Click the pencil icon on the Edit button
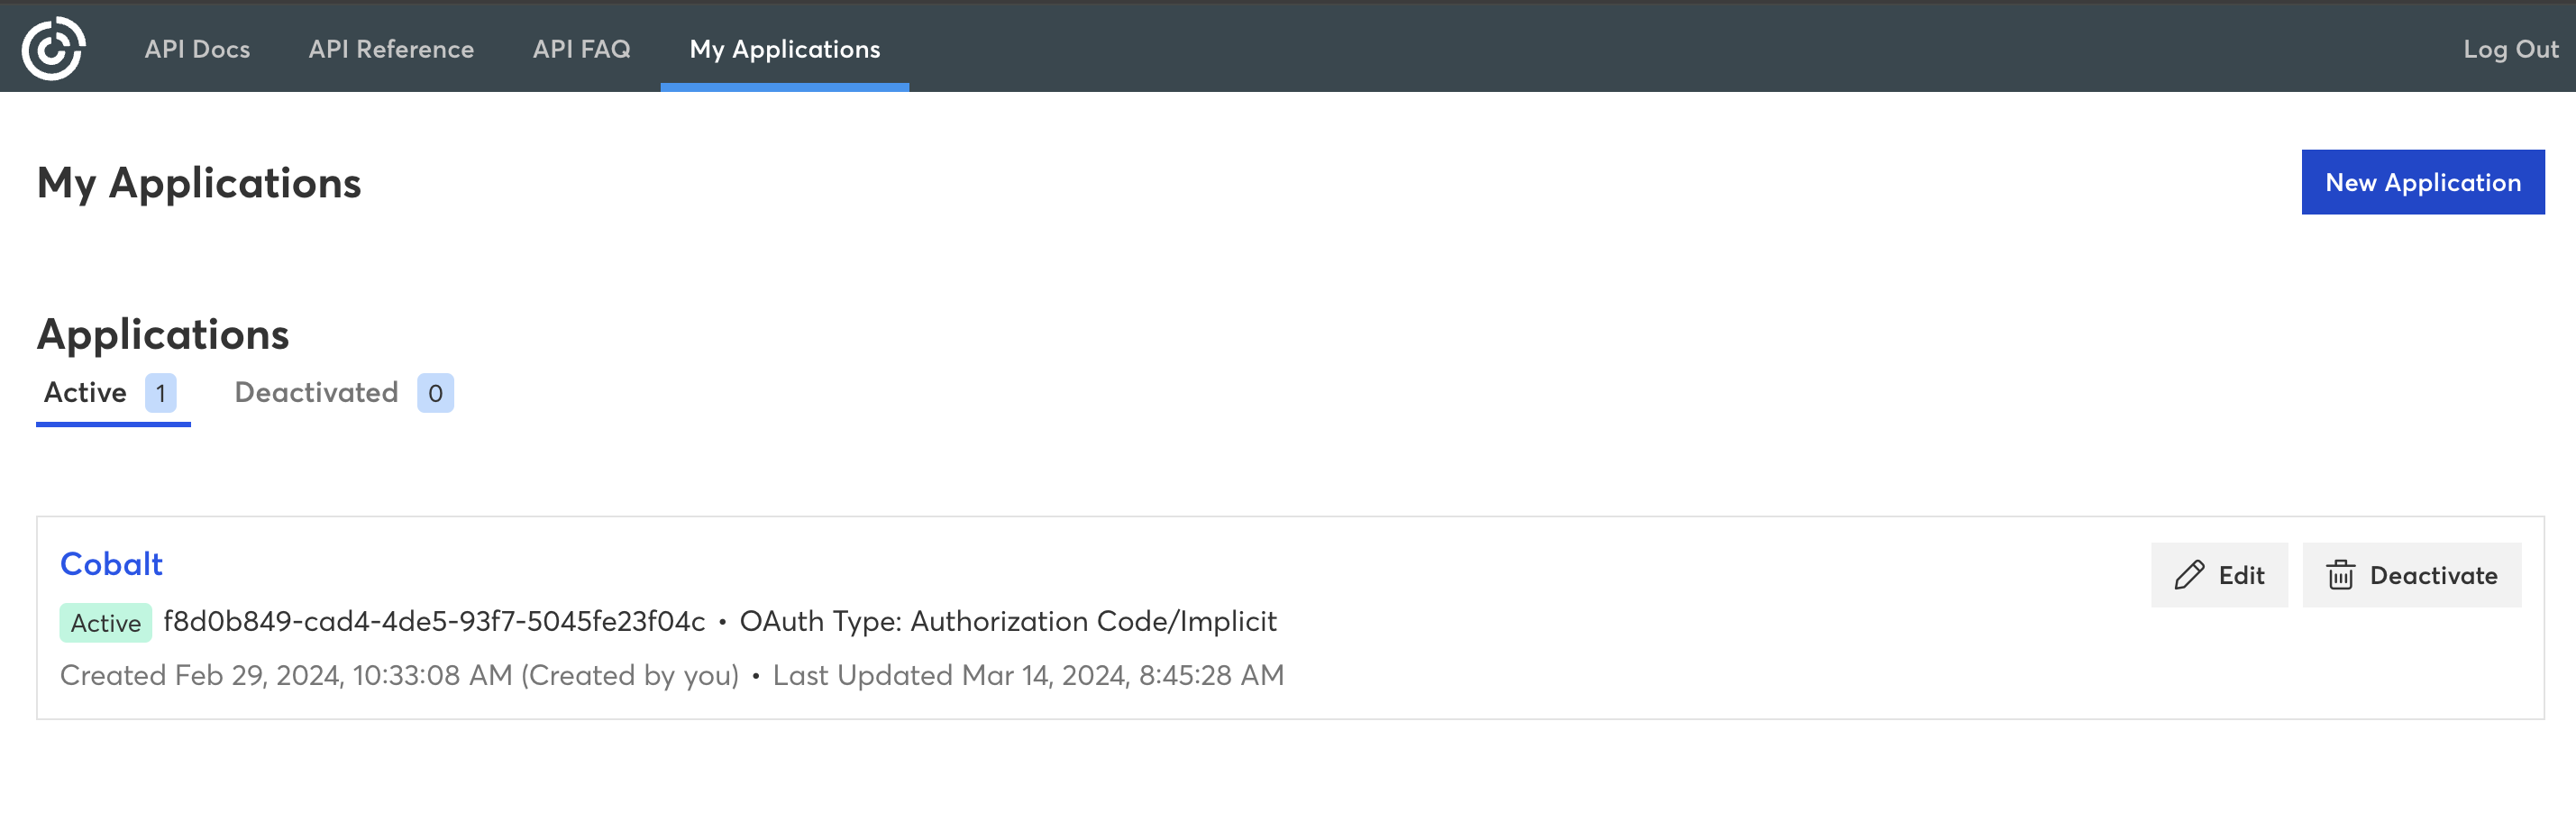This screenshot has width=2576, height=822. [2188, 575]
